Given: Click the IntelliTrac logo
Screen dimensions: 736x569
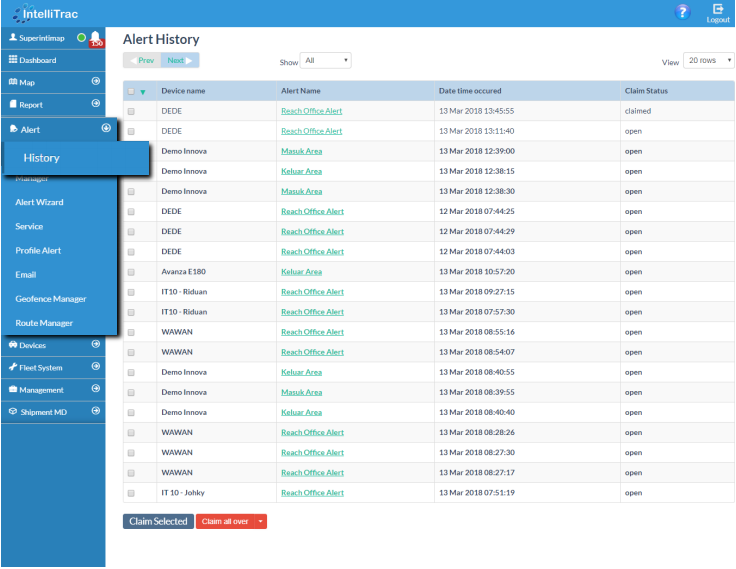Looking at the screenshot, I should coord(46,13).
